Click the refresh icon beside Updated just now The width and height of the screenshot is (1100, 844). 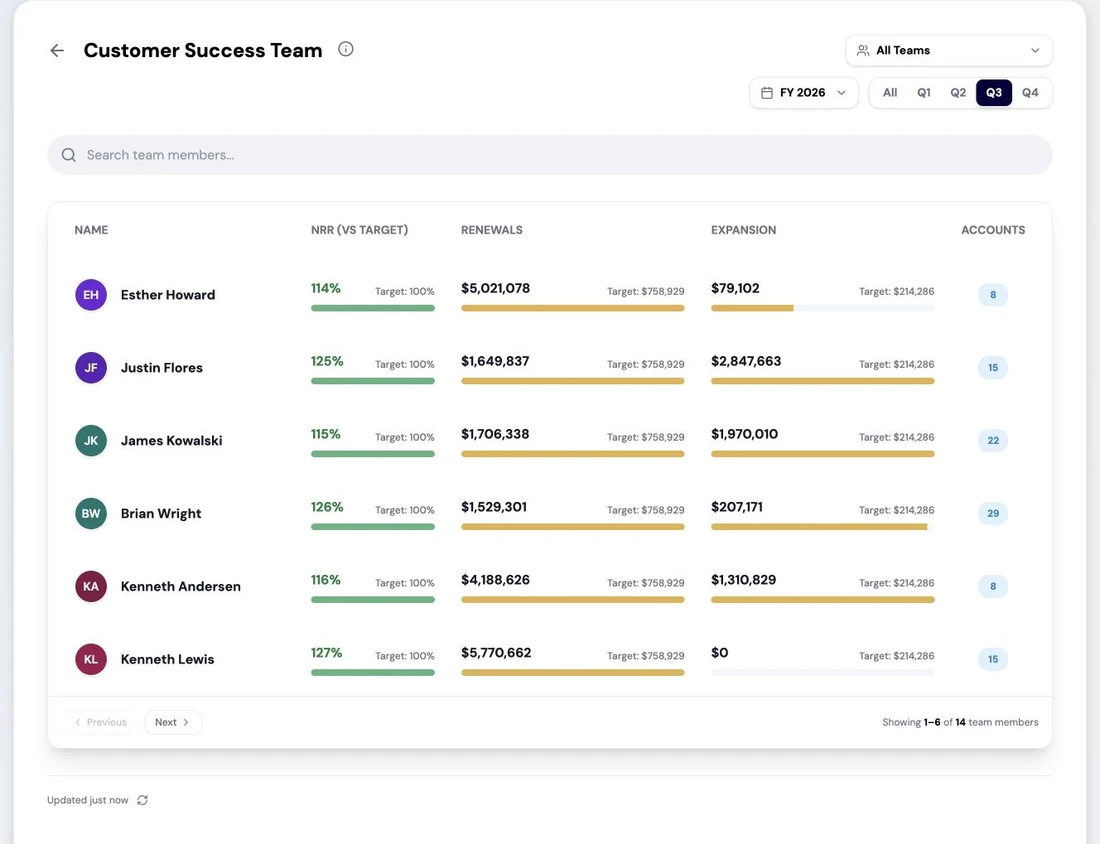coord(142,800)
